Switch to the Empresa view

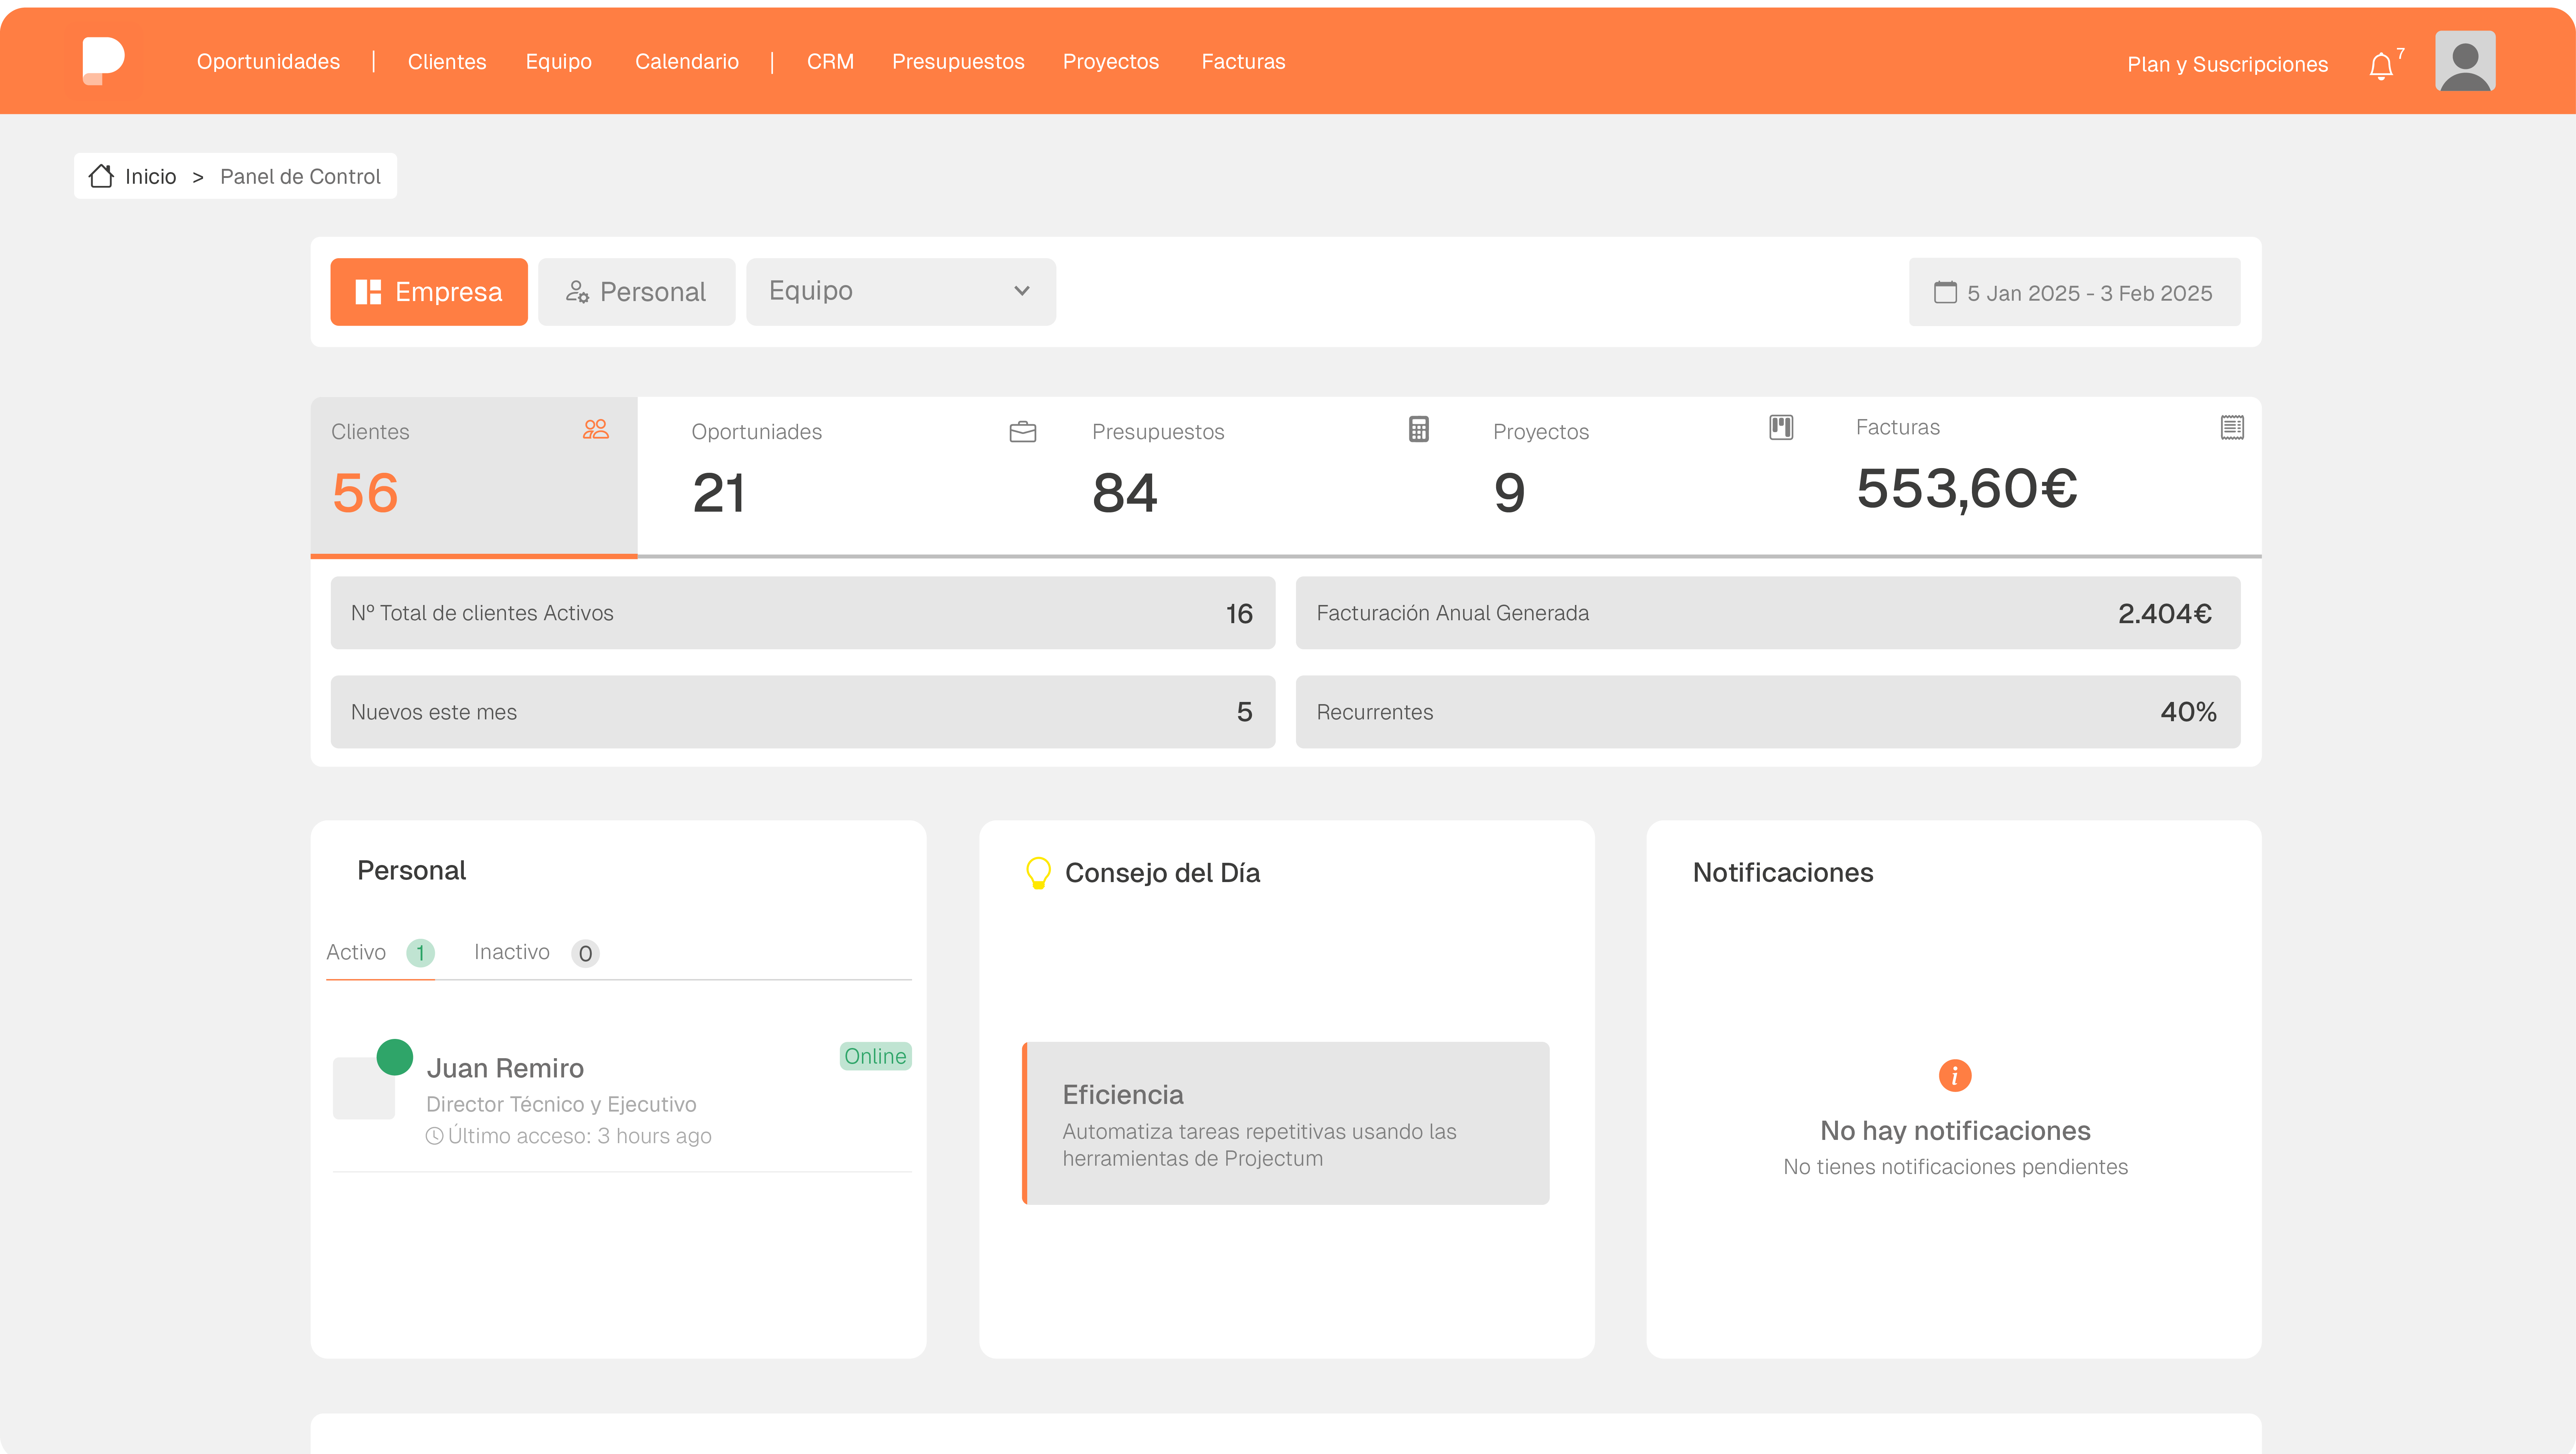429,292
